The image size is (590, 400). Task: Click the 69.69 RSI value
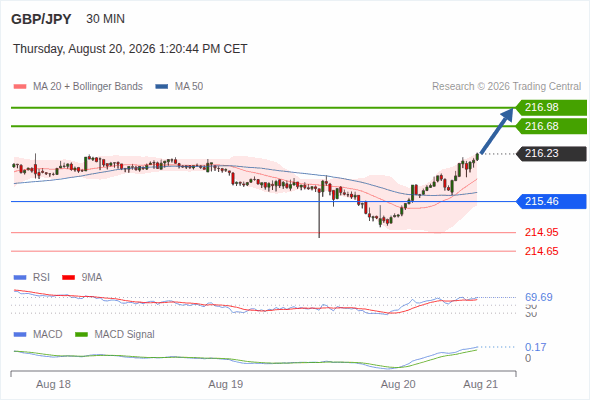(x=539, y=297)
